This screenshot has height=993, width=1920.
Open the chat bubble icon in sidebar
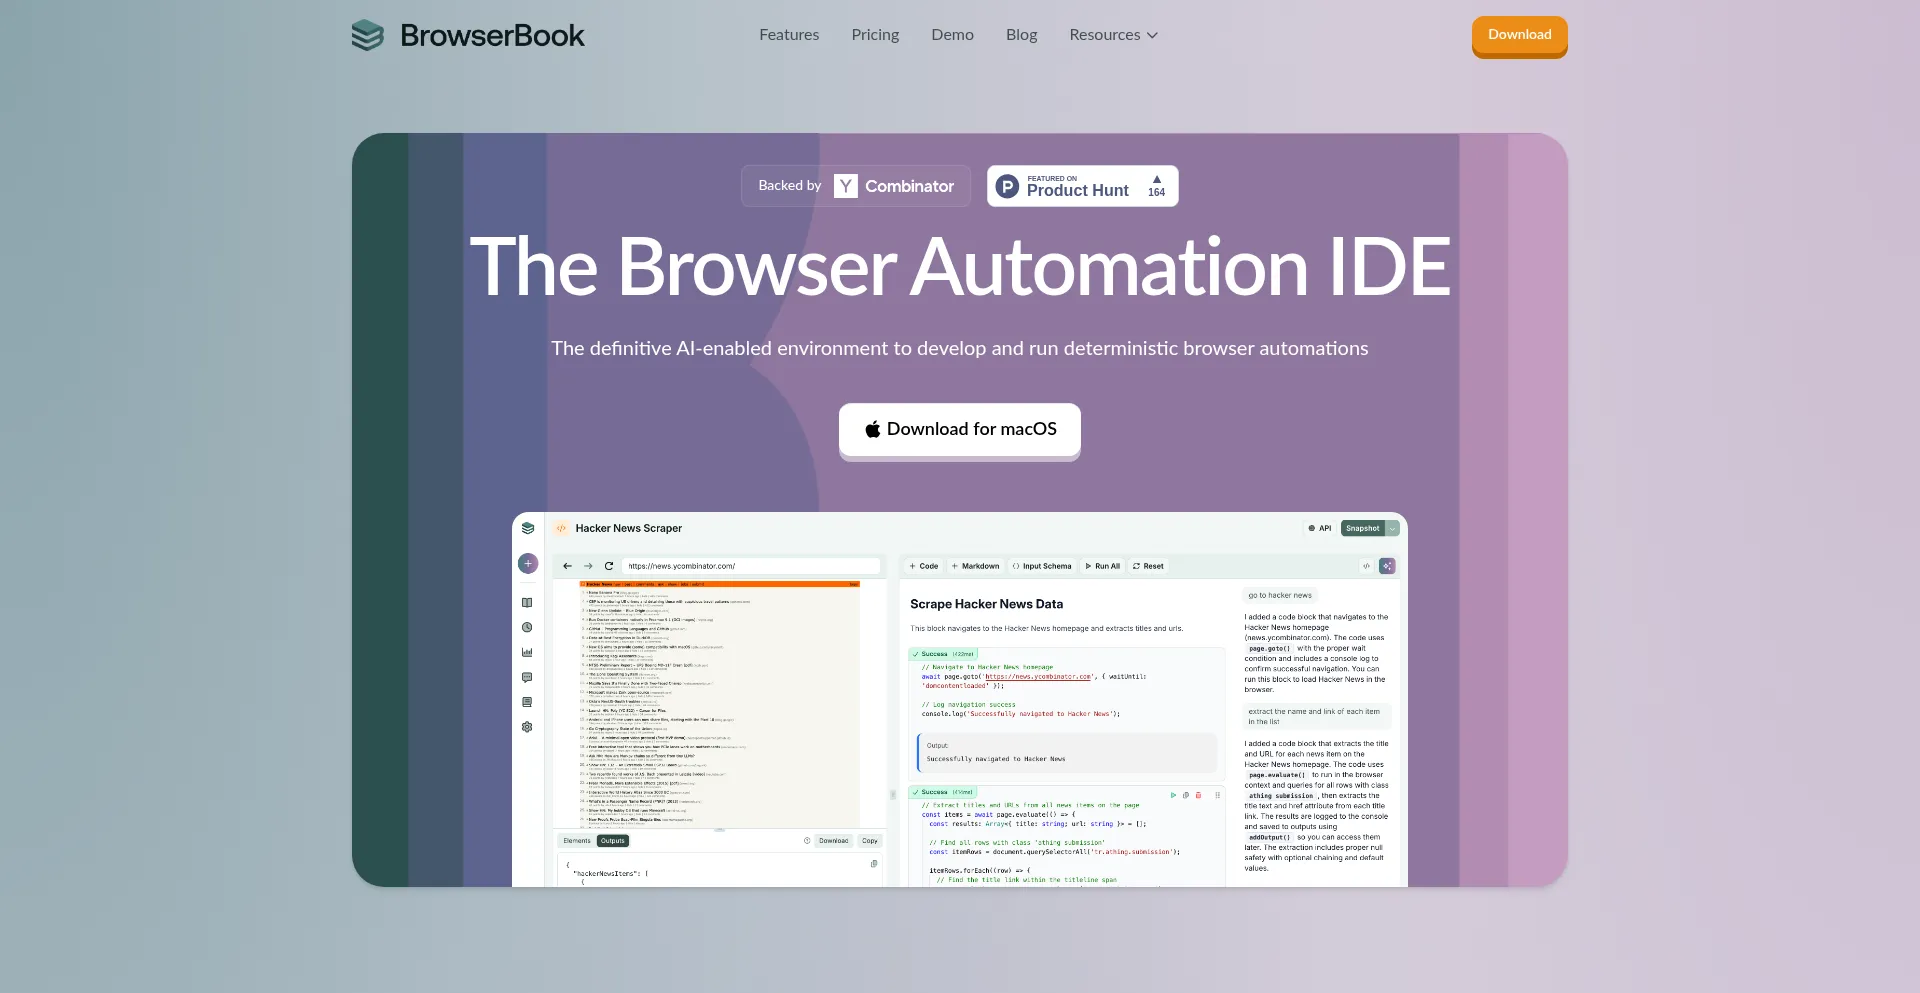[x=527, y=678]
